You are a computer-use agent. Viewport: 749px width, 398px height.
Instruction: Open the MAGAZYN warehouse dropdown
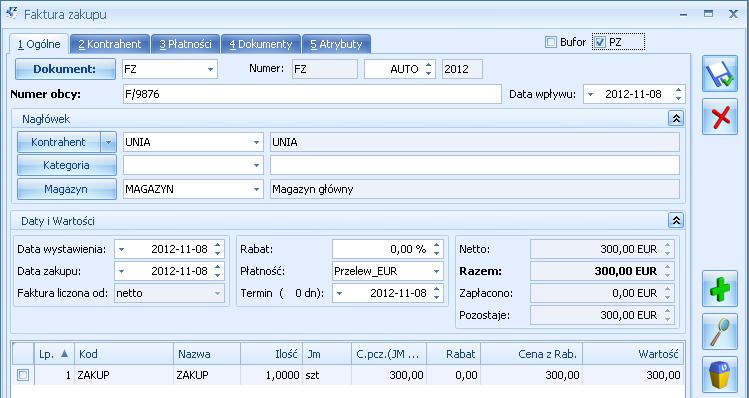coord(257,189)
